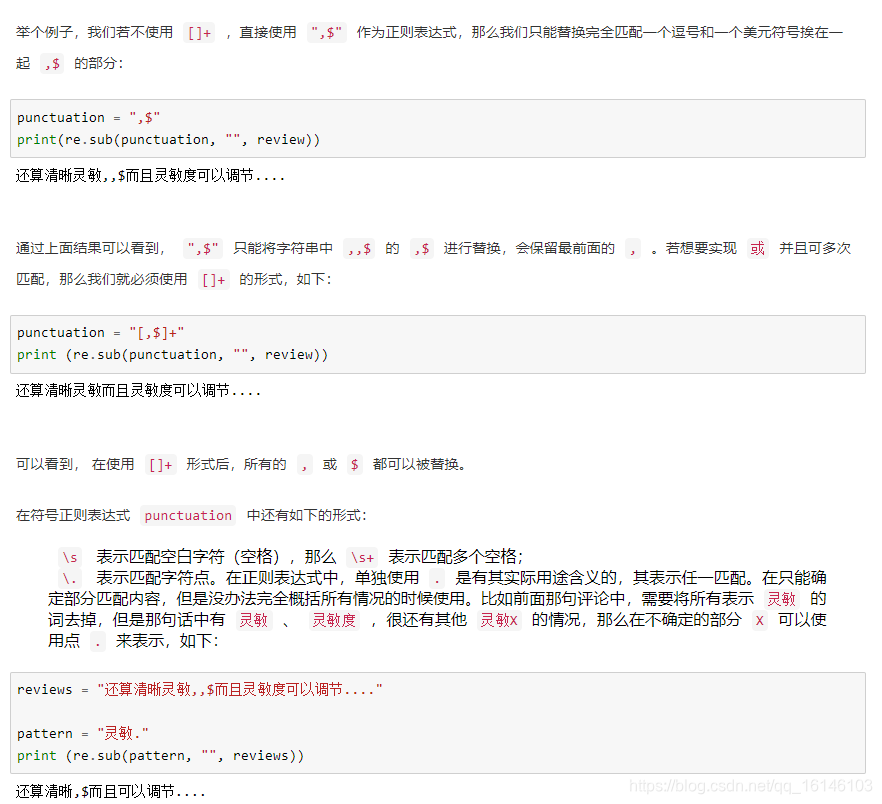Click the inline code word punctuation
Viewport: 882px width, 804px height.
pos(188,515)
